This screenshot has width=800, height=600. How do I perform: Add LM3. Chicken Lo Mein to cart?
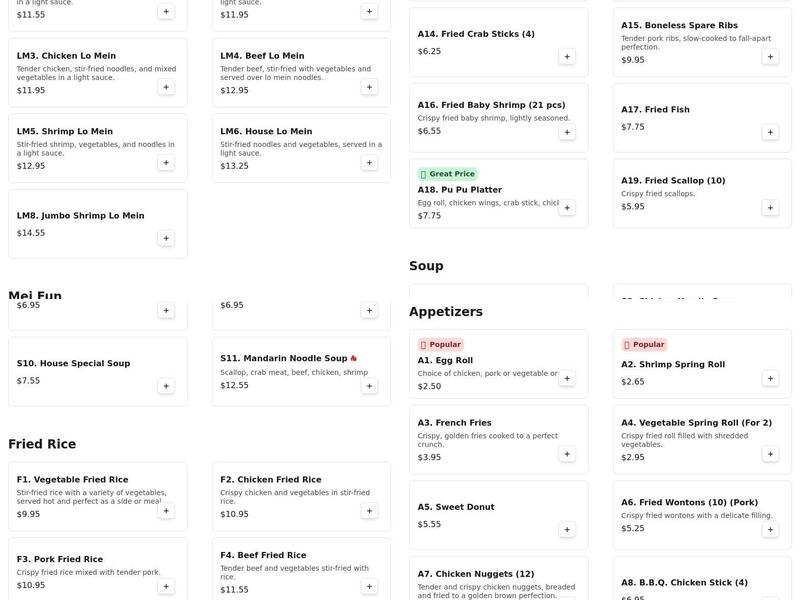[166, 87]
